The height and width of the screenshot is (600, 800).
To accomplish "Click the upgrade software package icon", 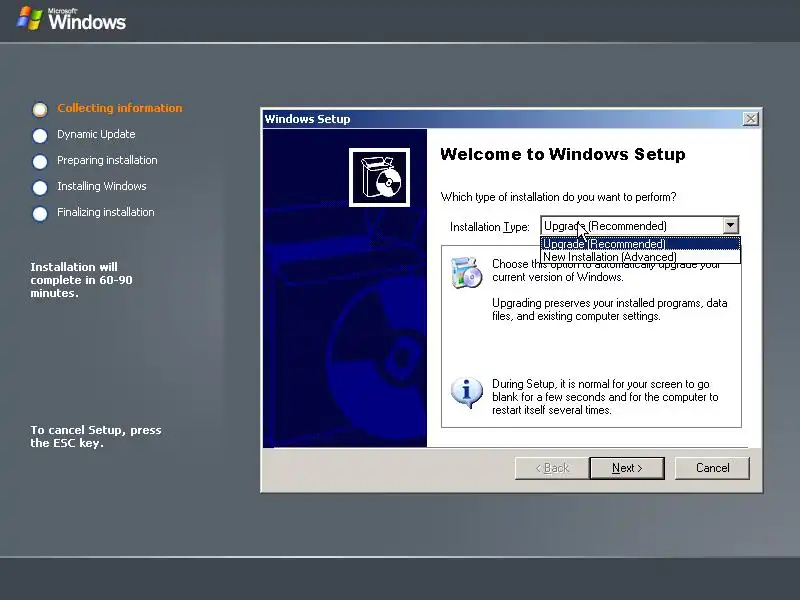I will coord(466,273).
